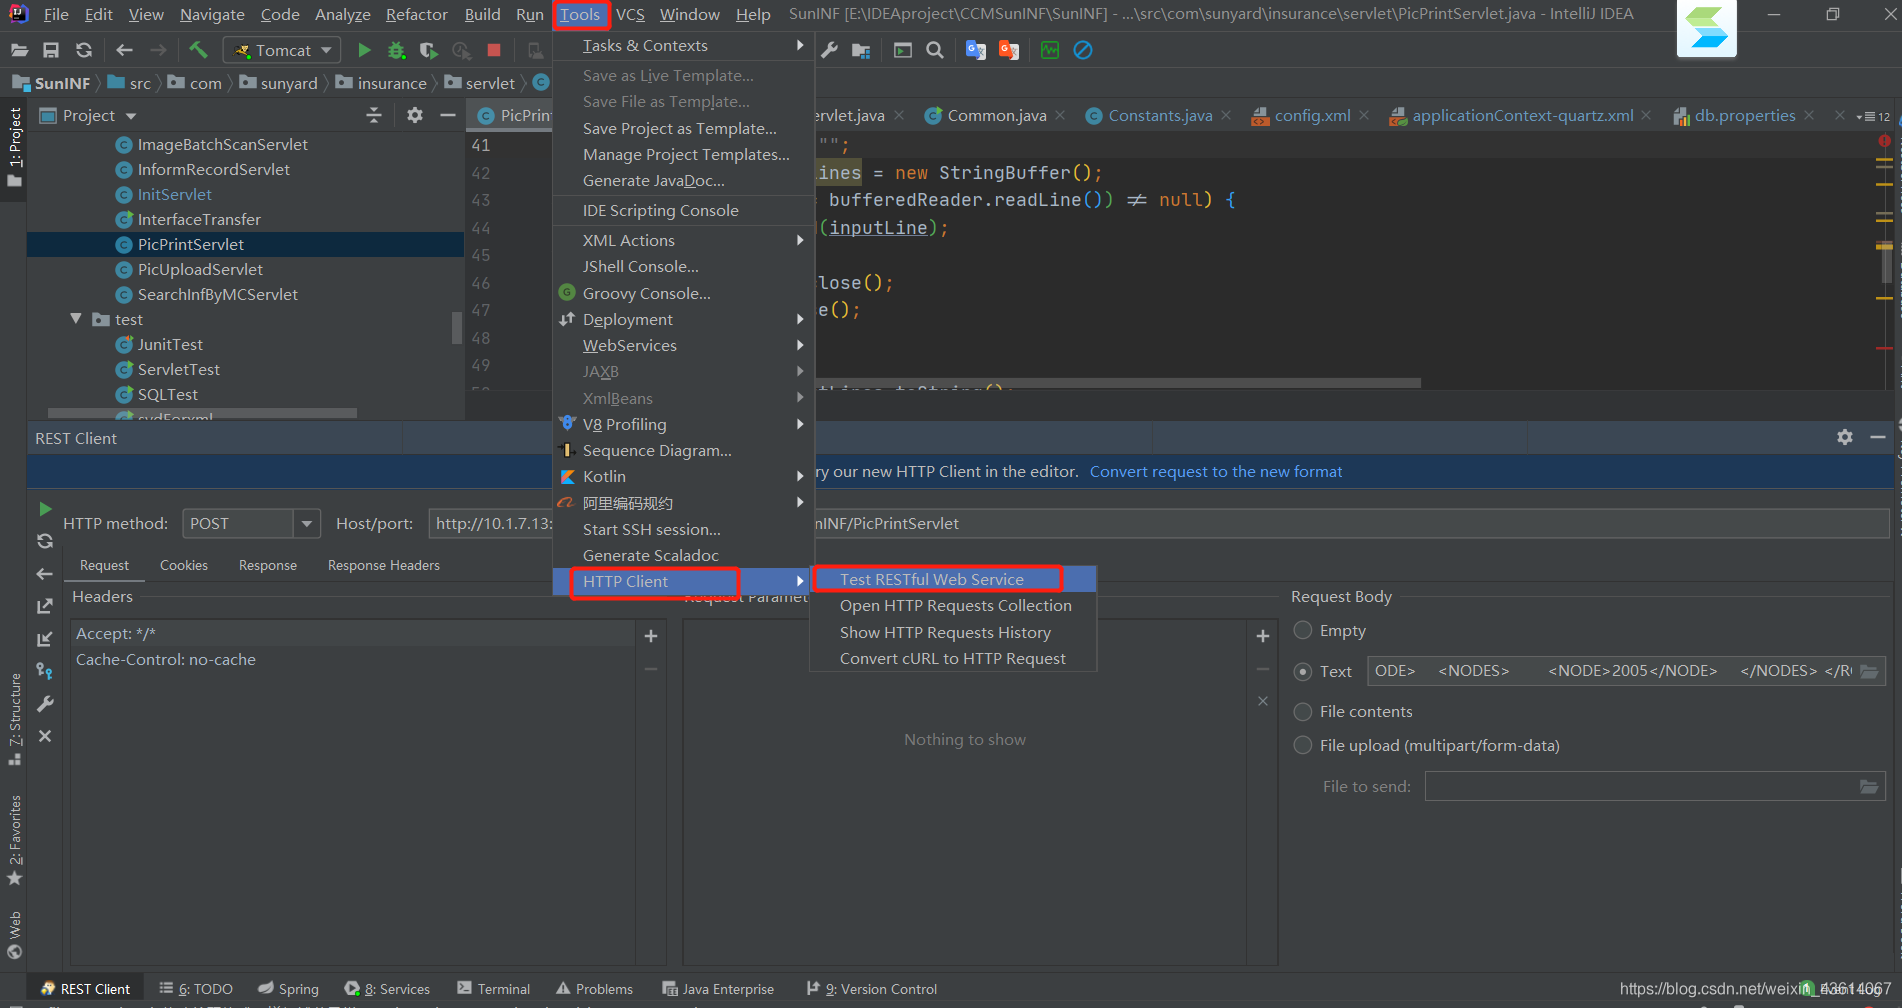Click Convert request to the new format link
The image size is (1902, 1008).
click(x=1216, y=471)
